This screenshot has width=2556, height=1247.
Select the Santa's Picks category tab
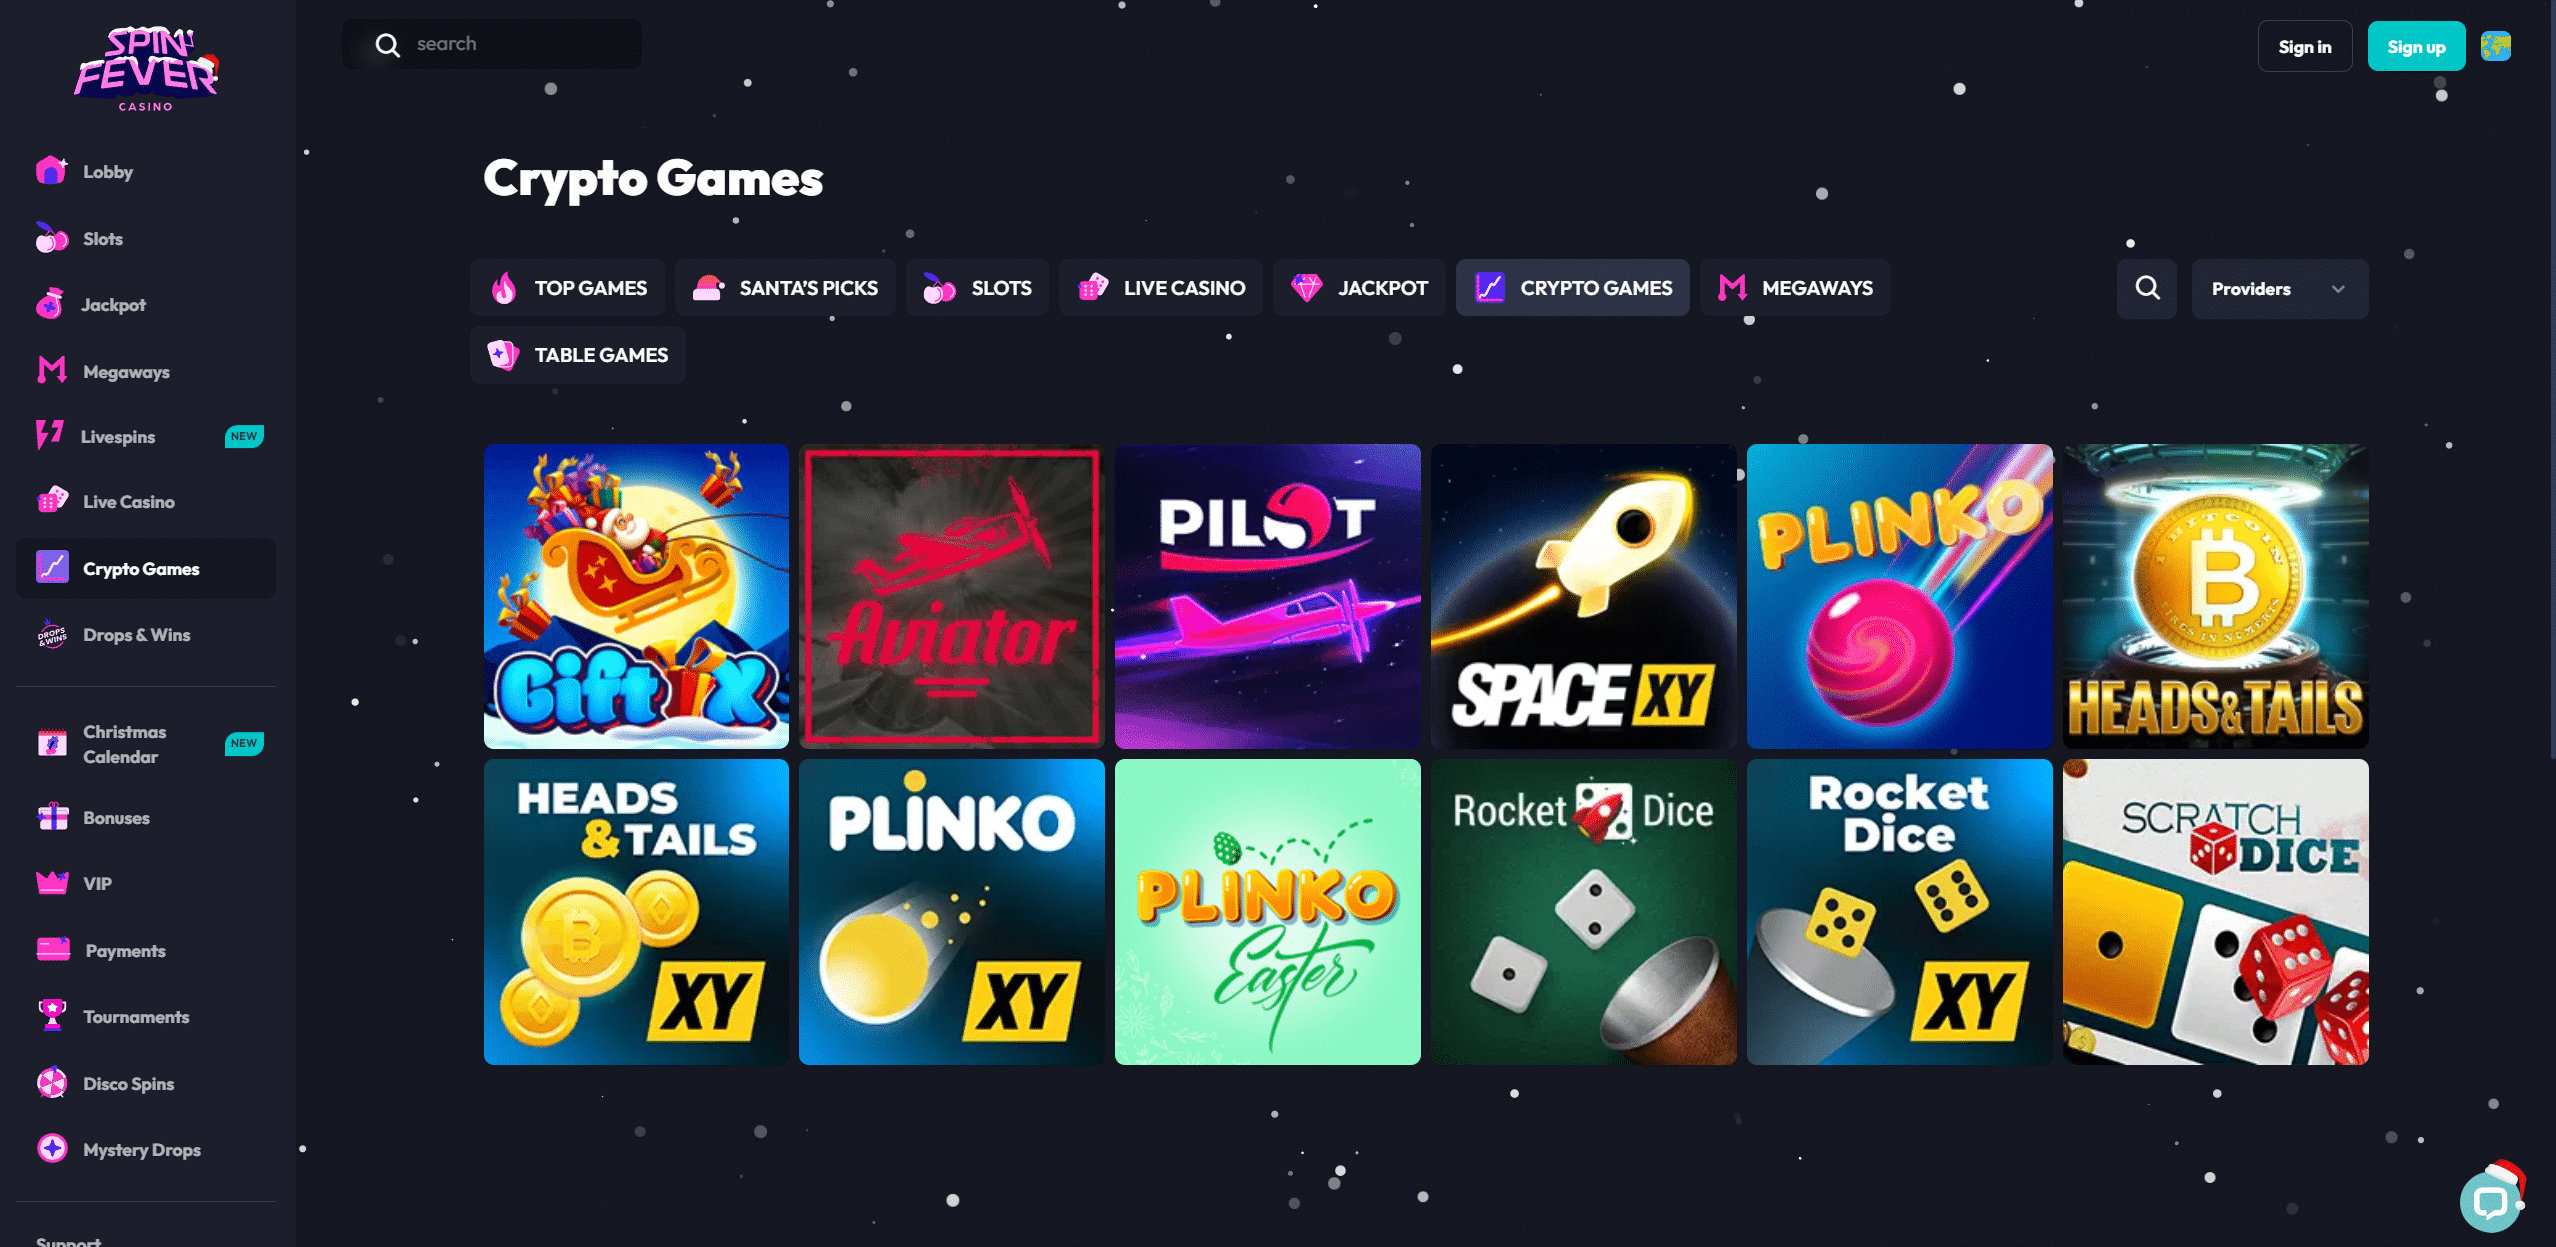point(785,288)
